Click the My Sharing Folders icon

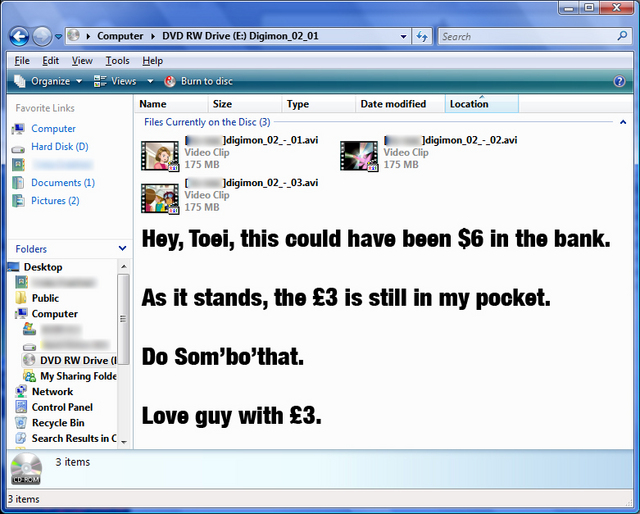29,376
